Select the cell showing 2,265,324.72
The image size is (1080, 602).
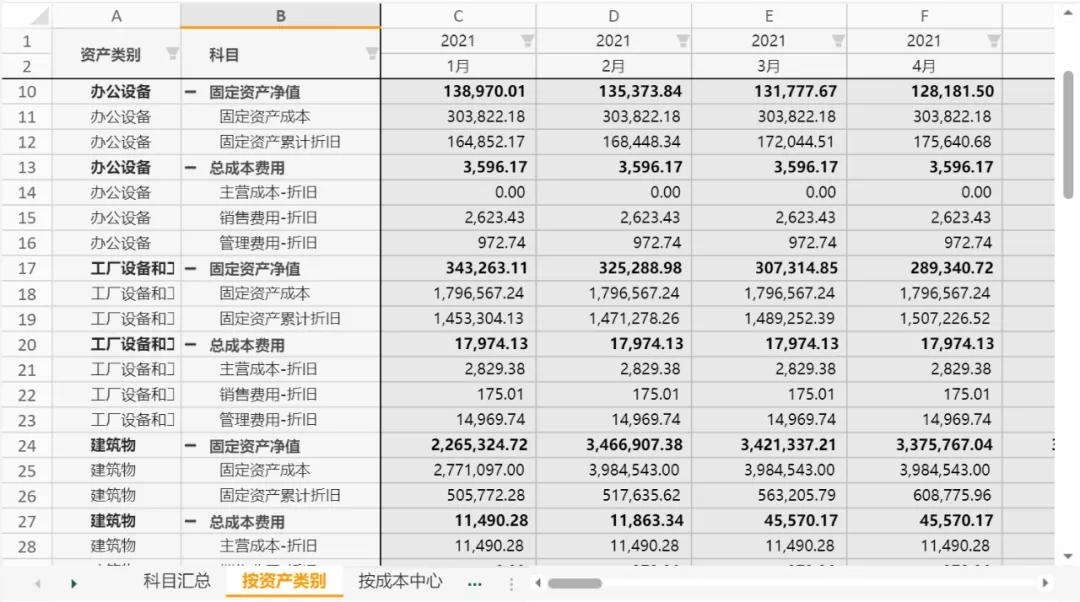pos(481,445)
